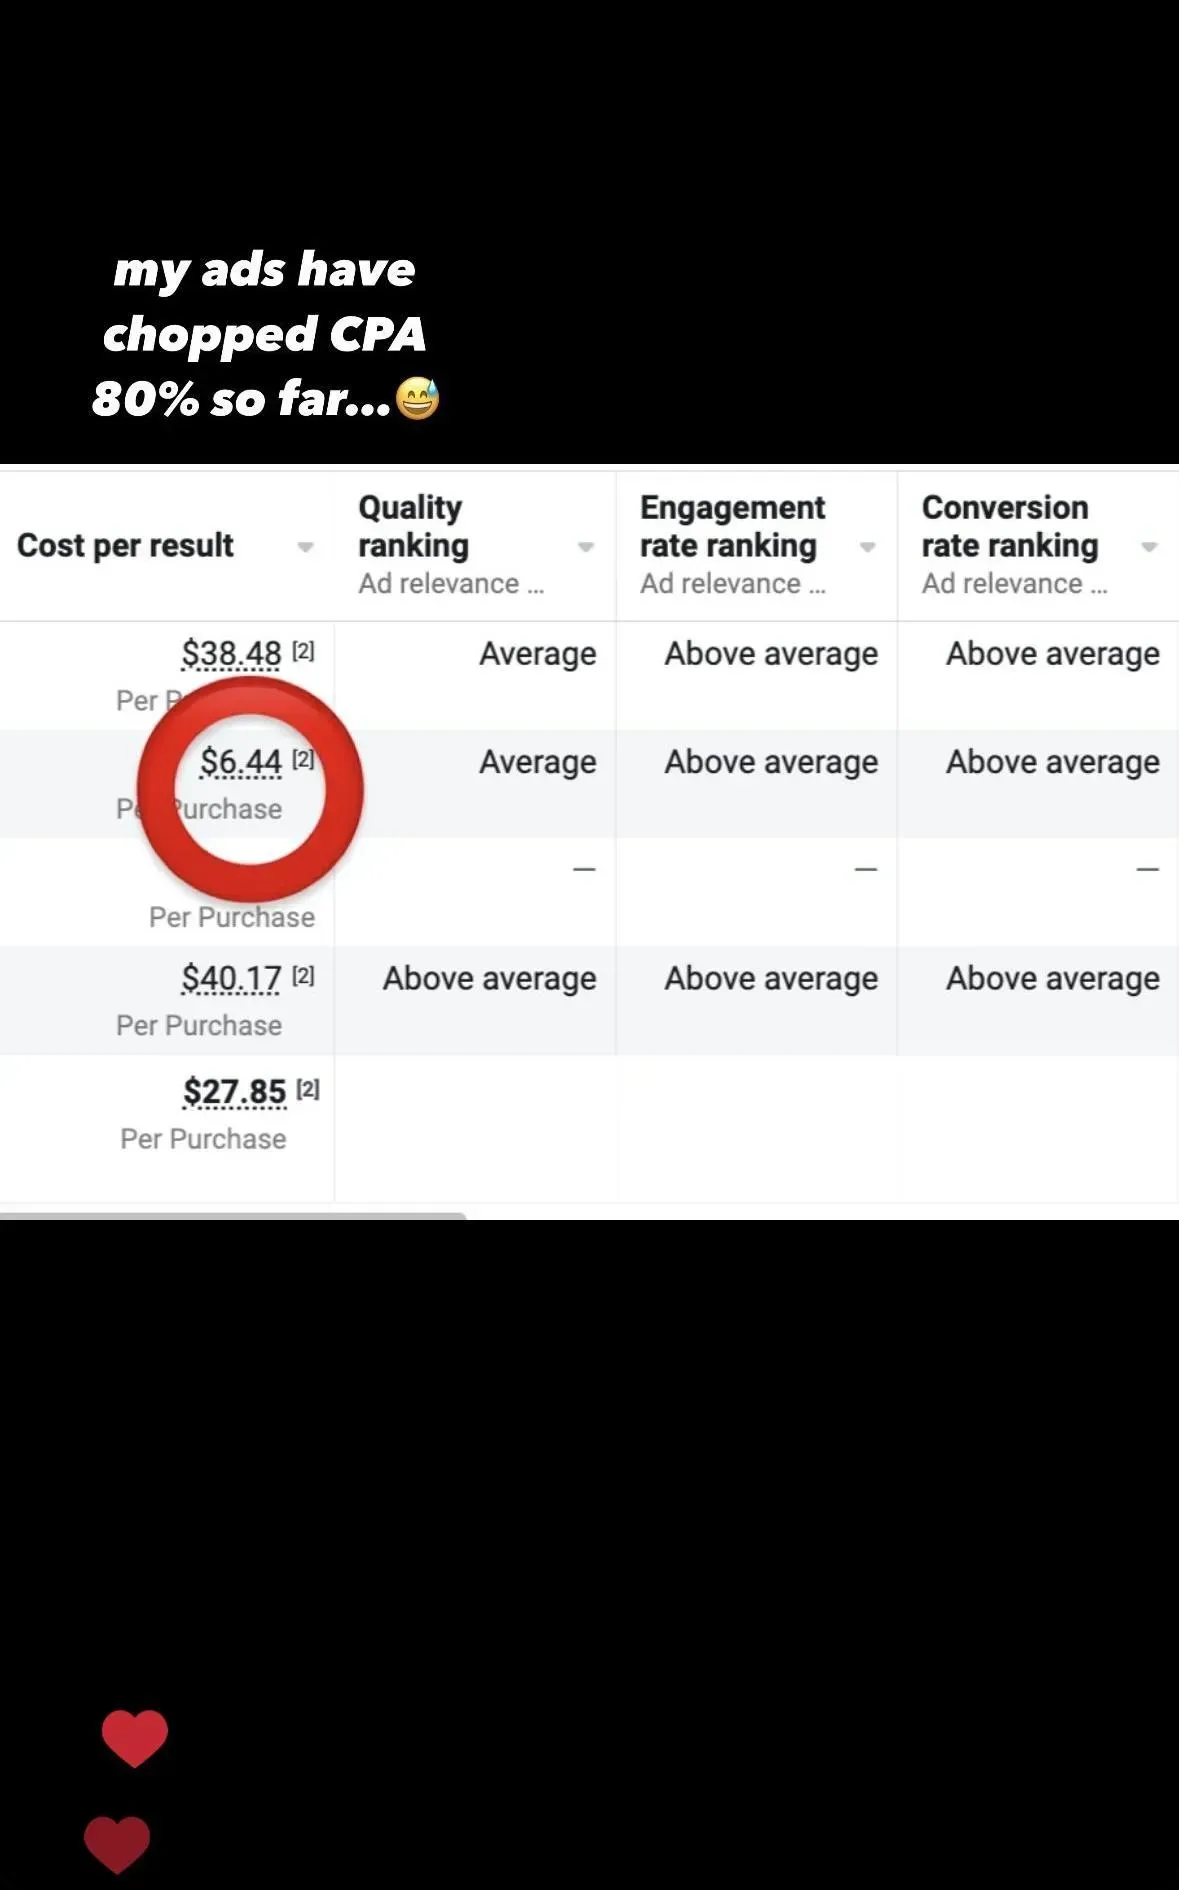Expand Quality ranking column dropdown arrow
Image resolution: width=1179 pixels, height=1890 pixels.
click(x=586, y=547)
